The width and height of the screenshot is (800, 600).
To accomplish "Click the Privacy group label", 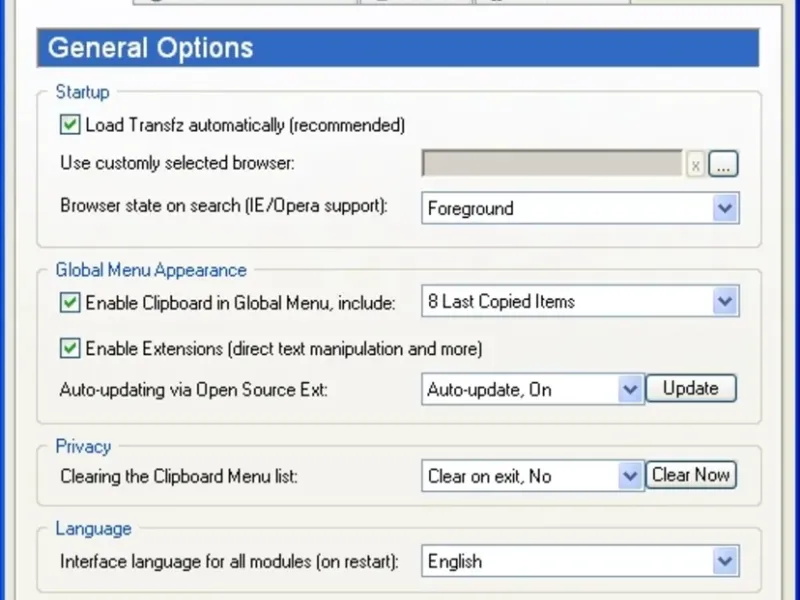I will click(x=83, y=446).
